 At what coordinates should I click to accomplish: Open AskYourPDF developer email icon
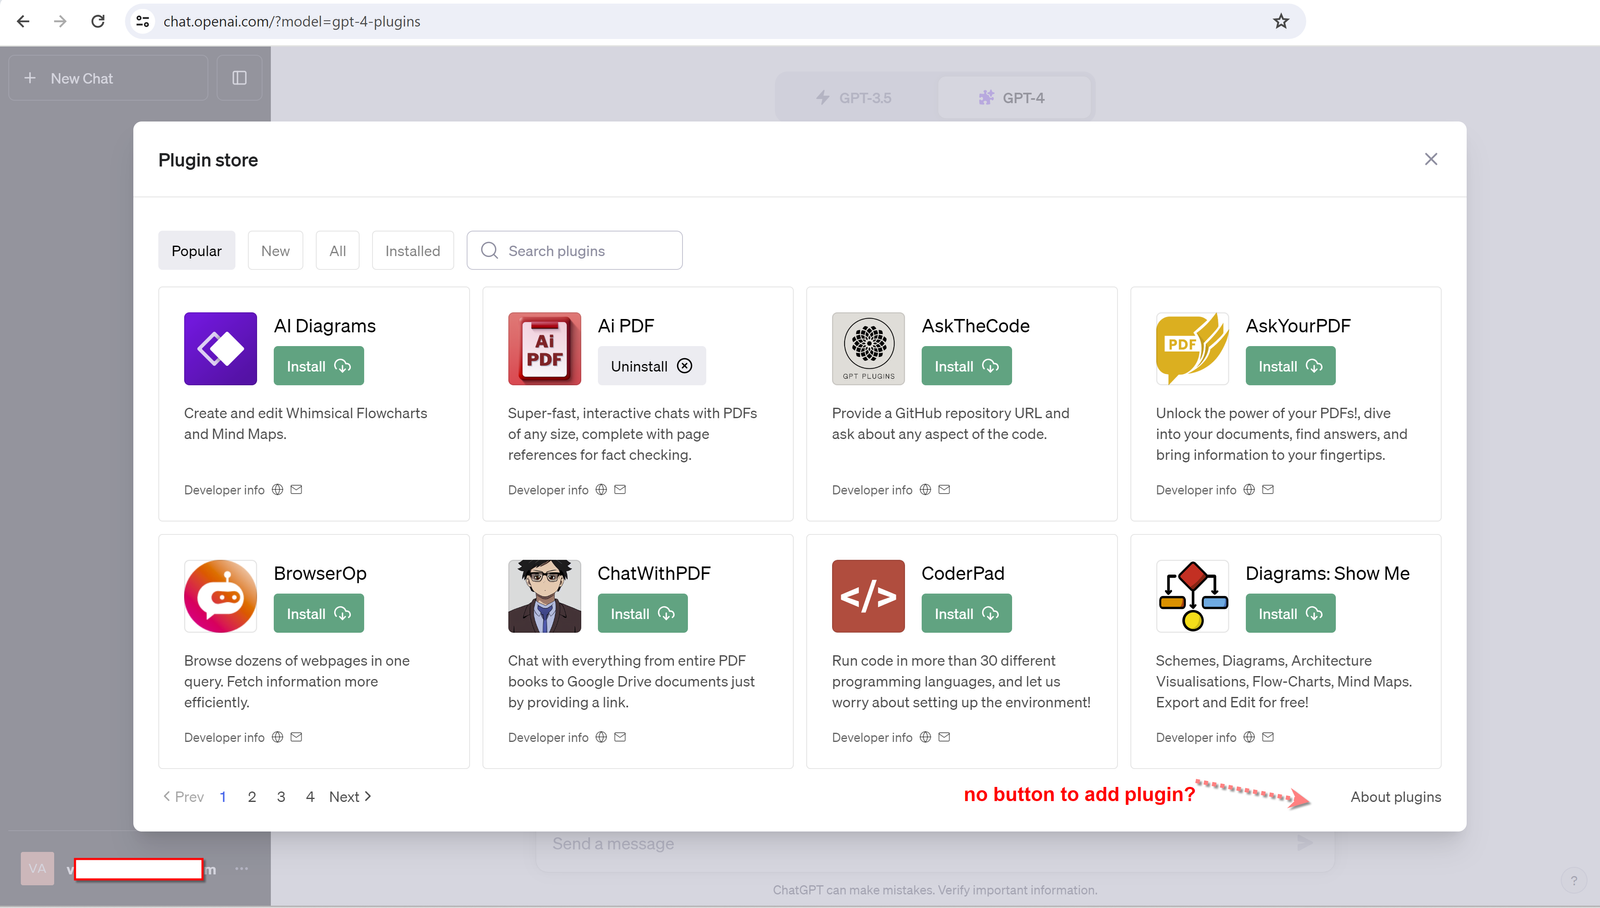click(x=1268, y=490)
